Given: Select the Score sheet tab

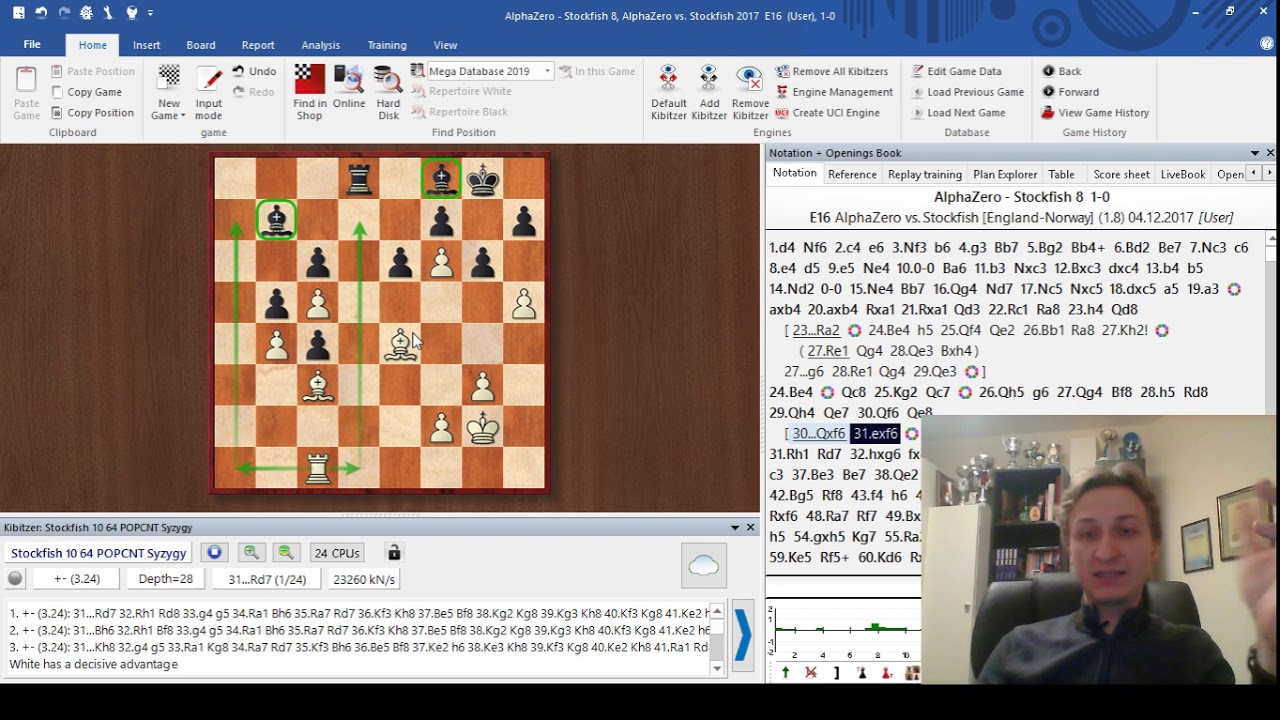Looking at the screenshot, I should coord(1121,174).
